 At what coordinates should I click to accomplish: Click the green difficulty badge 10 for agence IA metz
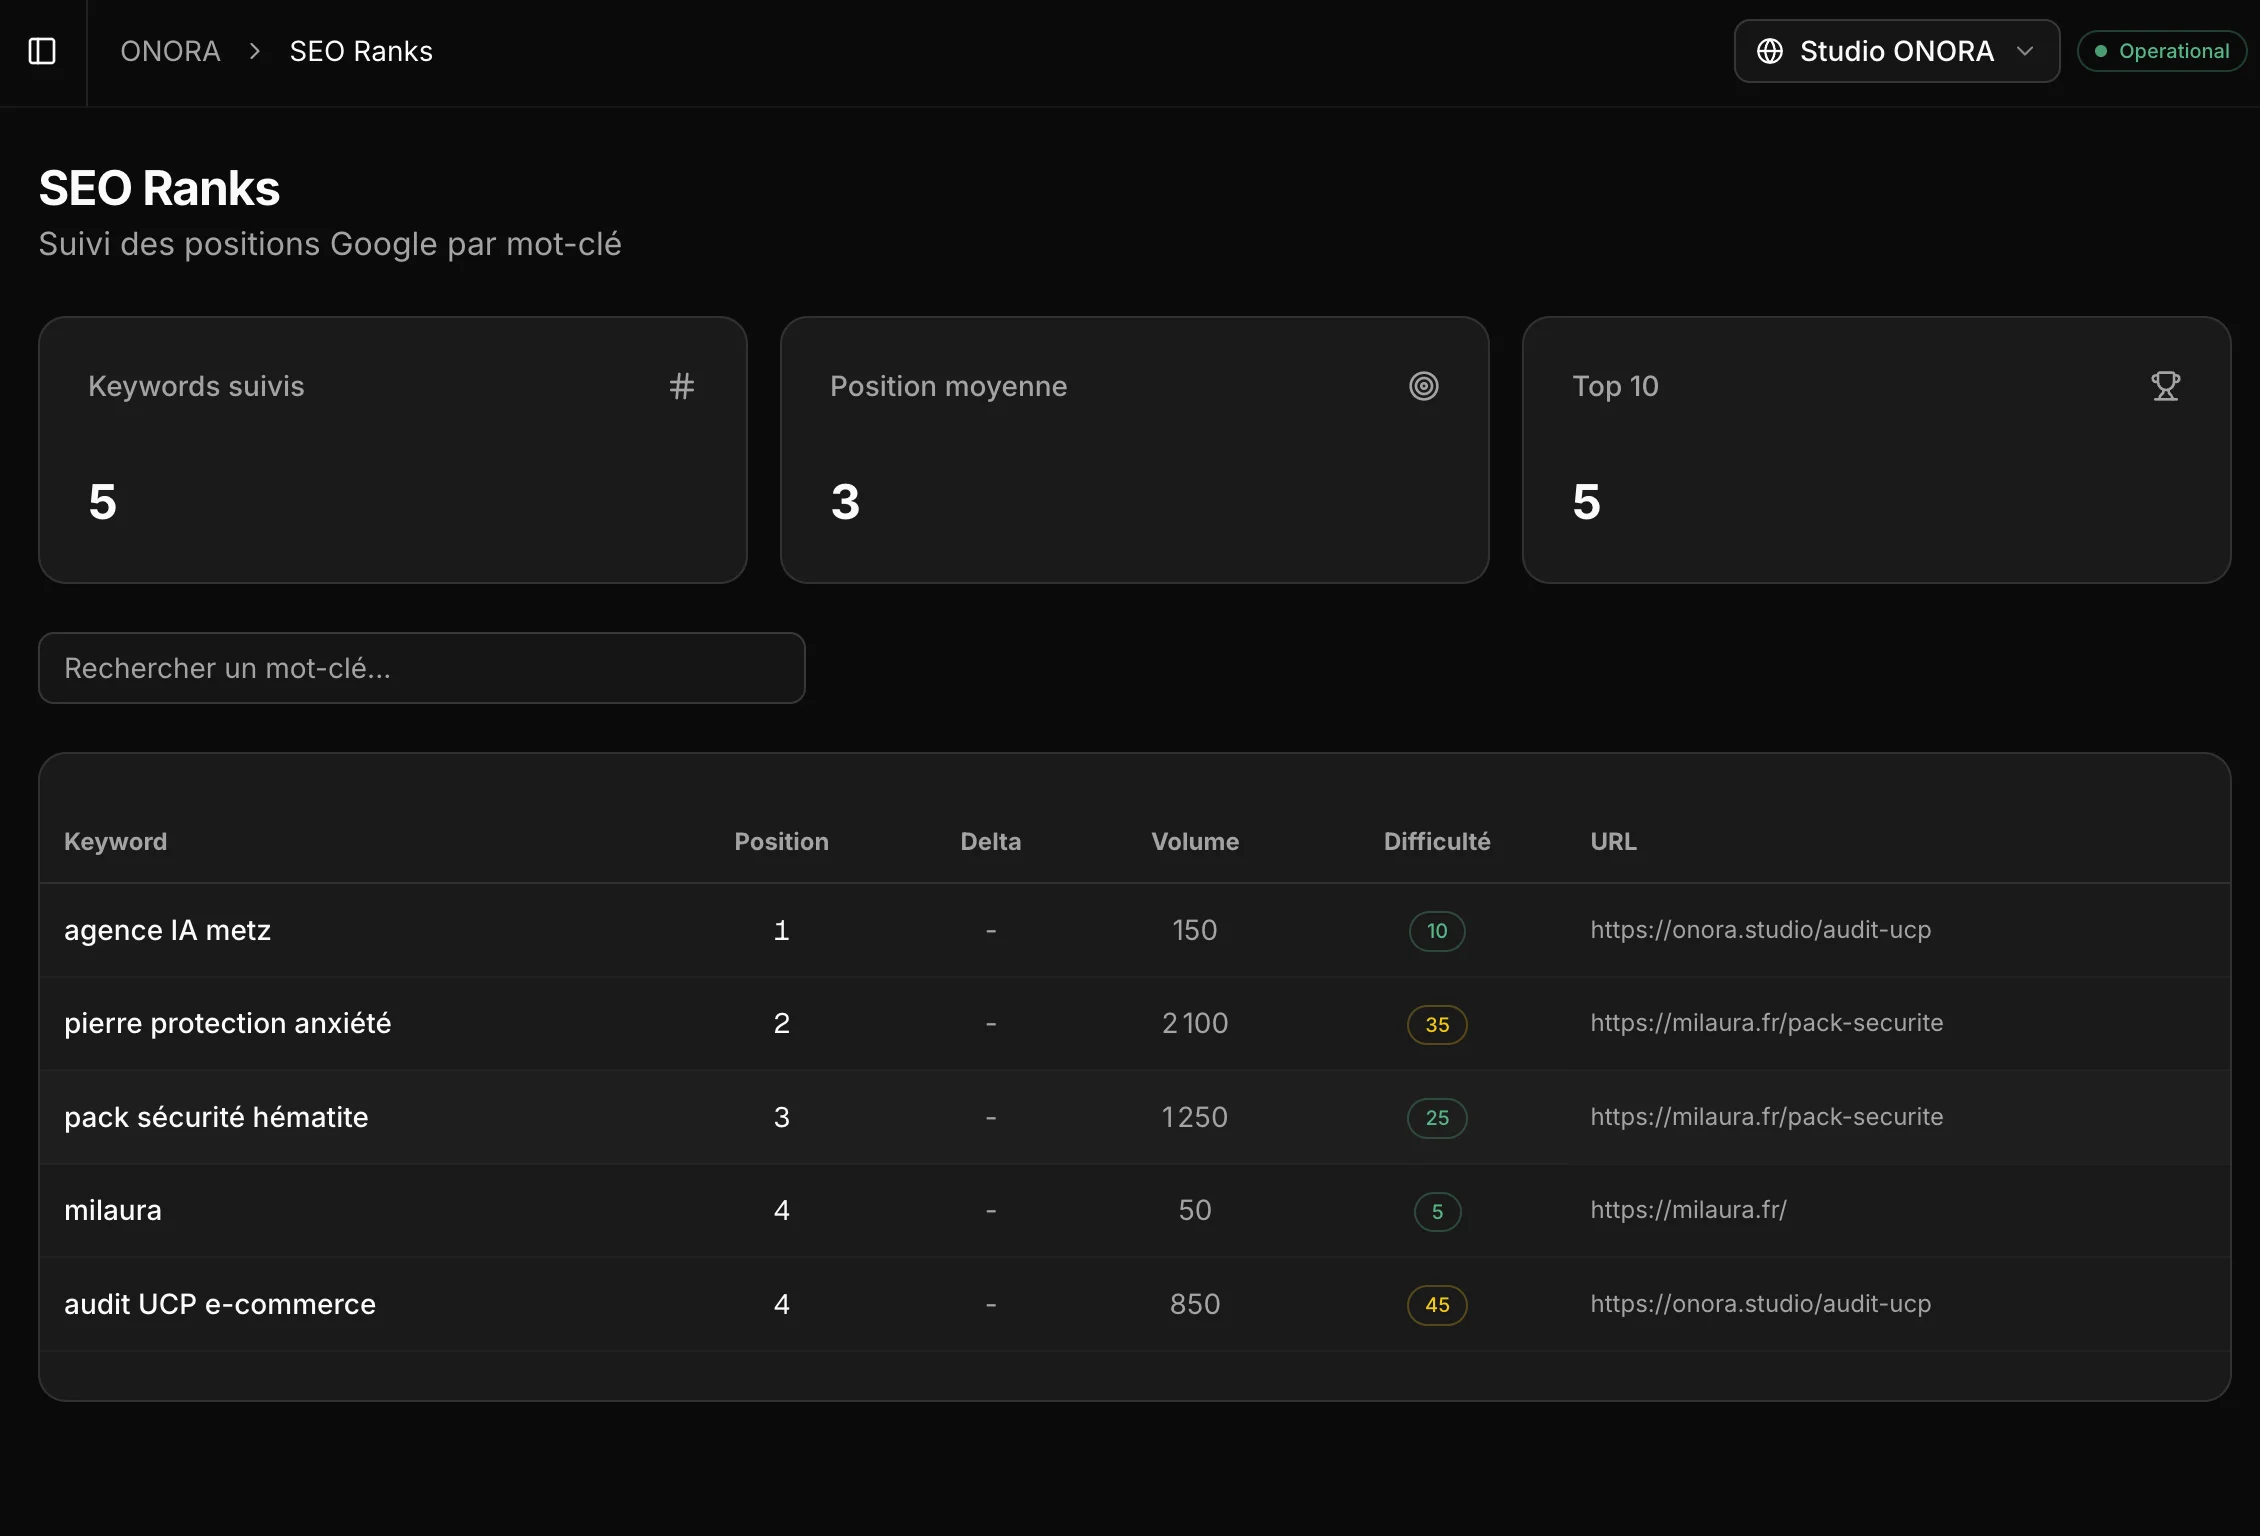point(1437,930)
